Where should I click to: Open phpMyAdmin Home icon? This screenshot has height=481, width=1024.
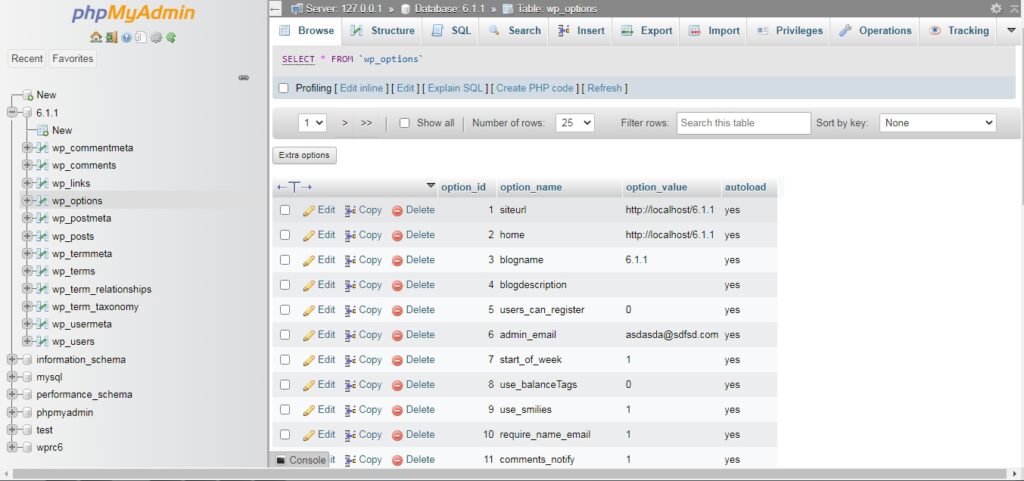pyautogui.click(x=96, y=38)
